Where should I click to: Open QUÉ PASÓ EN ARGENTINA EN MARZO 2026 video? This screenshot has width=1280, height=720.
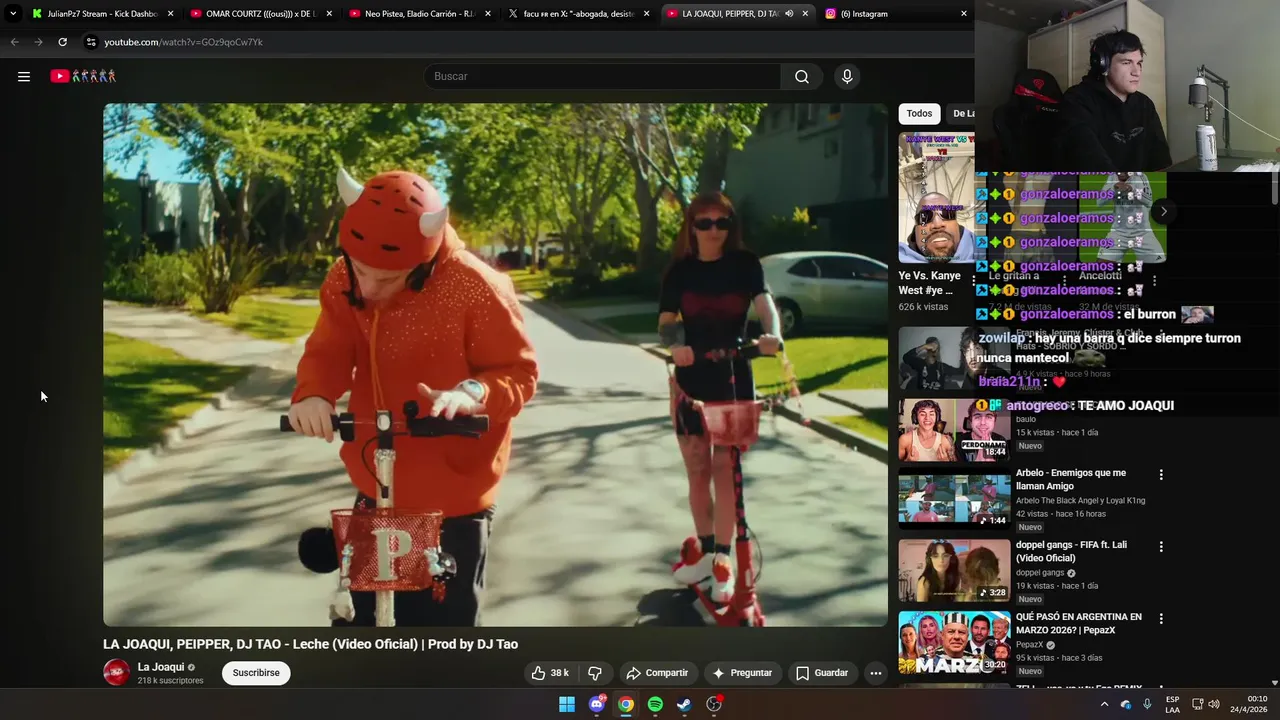1079,623
